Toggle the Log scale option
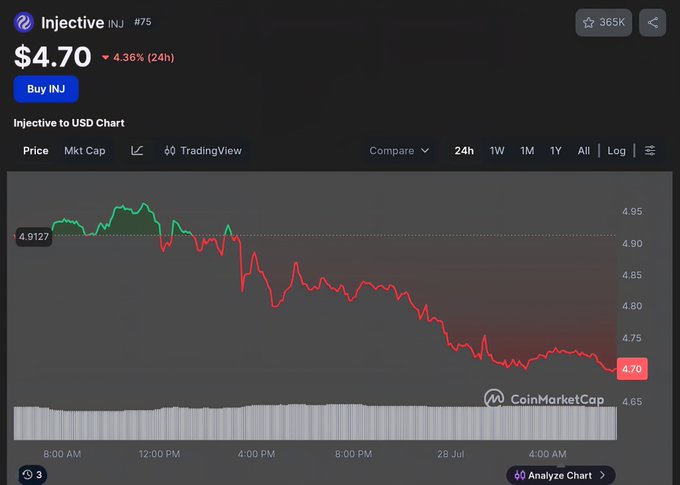This screenshot has height=485, width=680. pyautogui.click(x=616, y=151)
